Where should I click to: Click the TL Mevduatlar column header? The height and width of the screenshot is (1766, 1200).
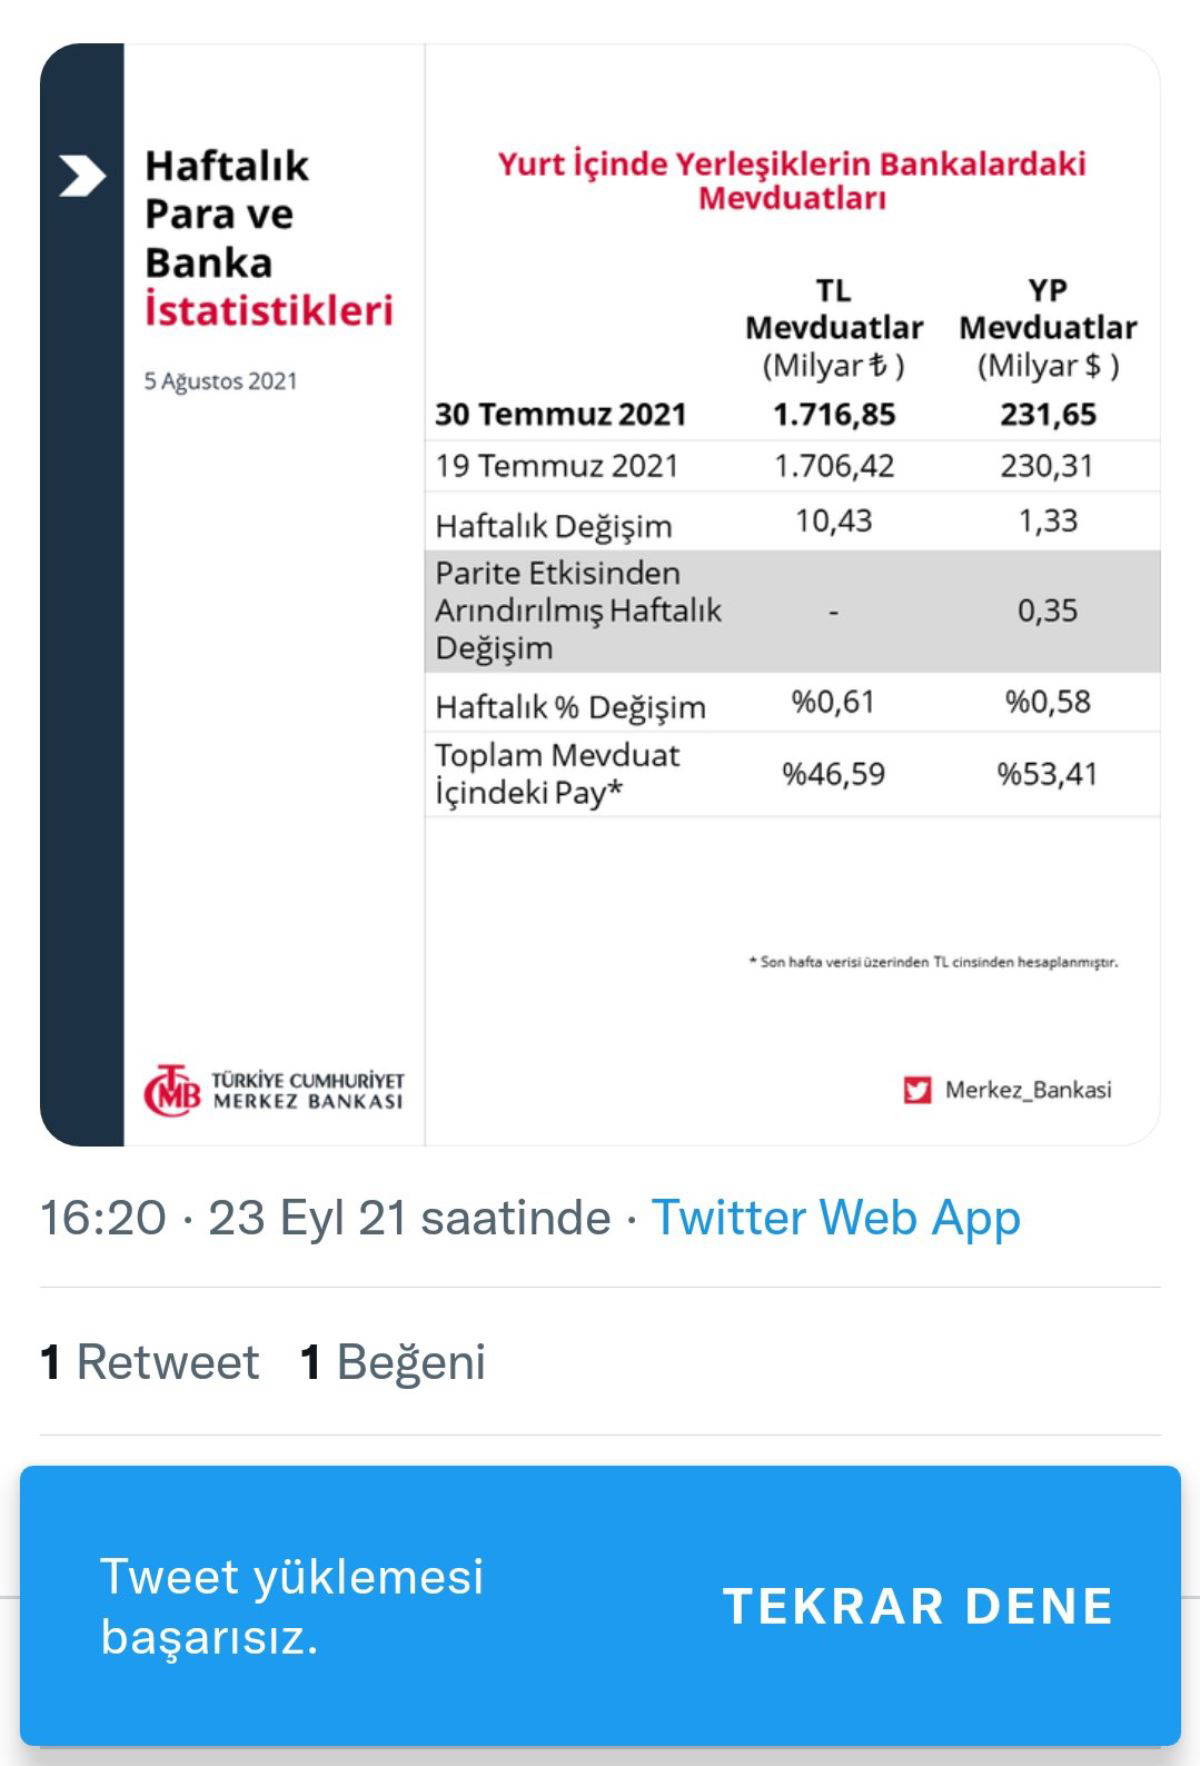pyautogui.click(x=834, y=310)
